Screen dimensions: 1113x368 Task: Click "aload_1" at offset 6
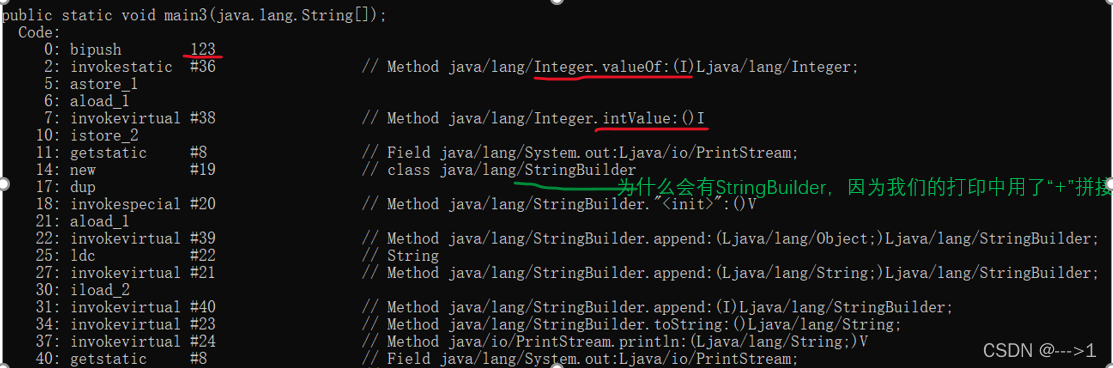[x=99, y=102]
